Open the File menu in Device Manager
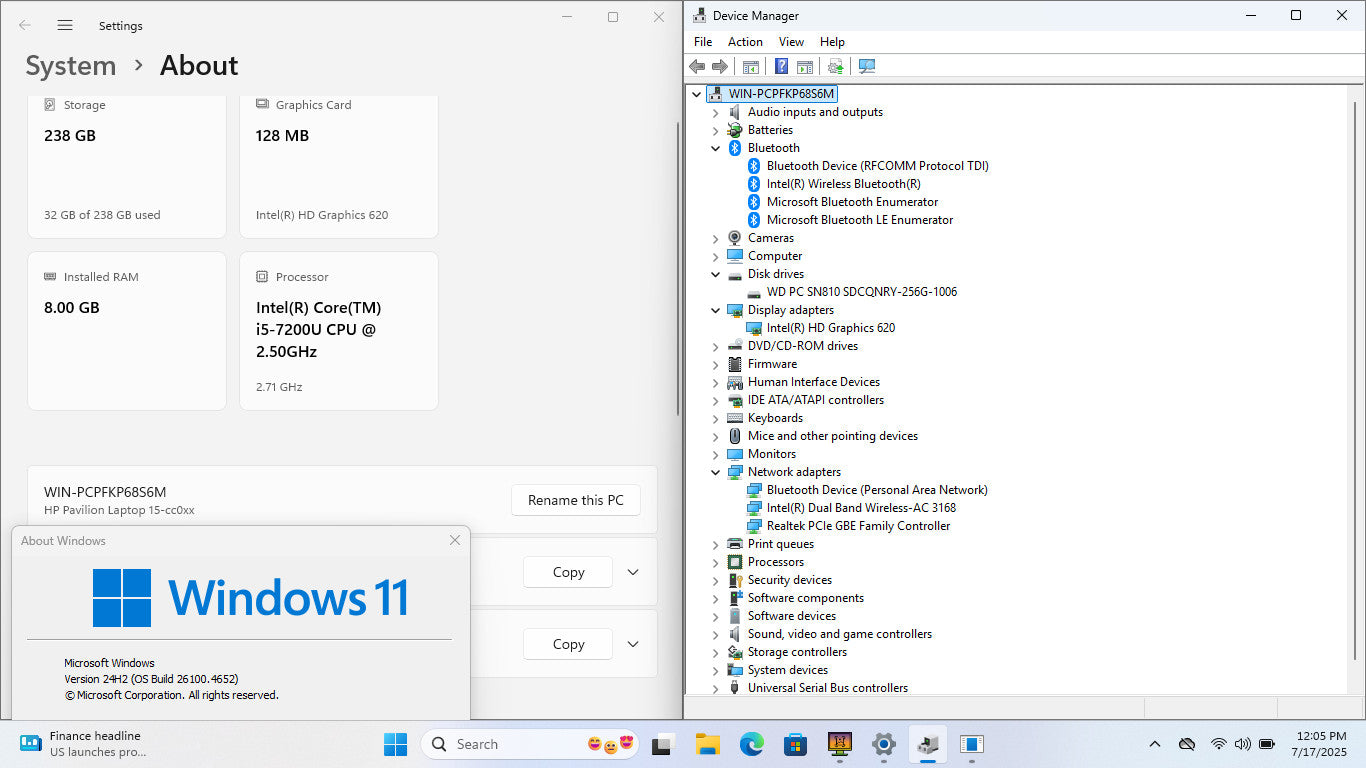 703,42
